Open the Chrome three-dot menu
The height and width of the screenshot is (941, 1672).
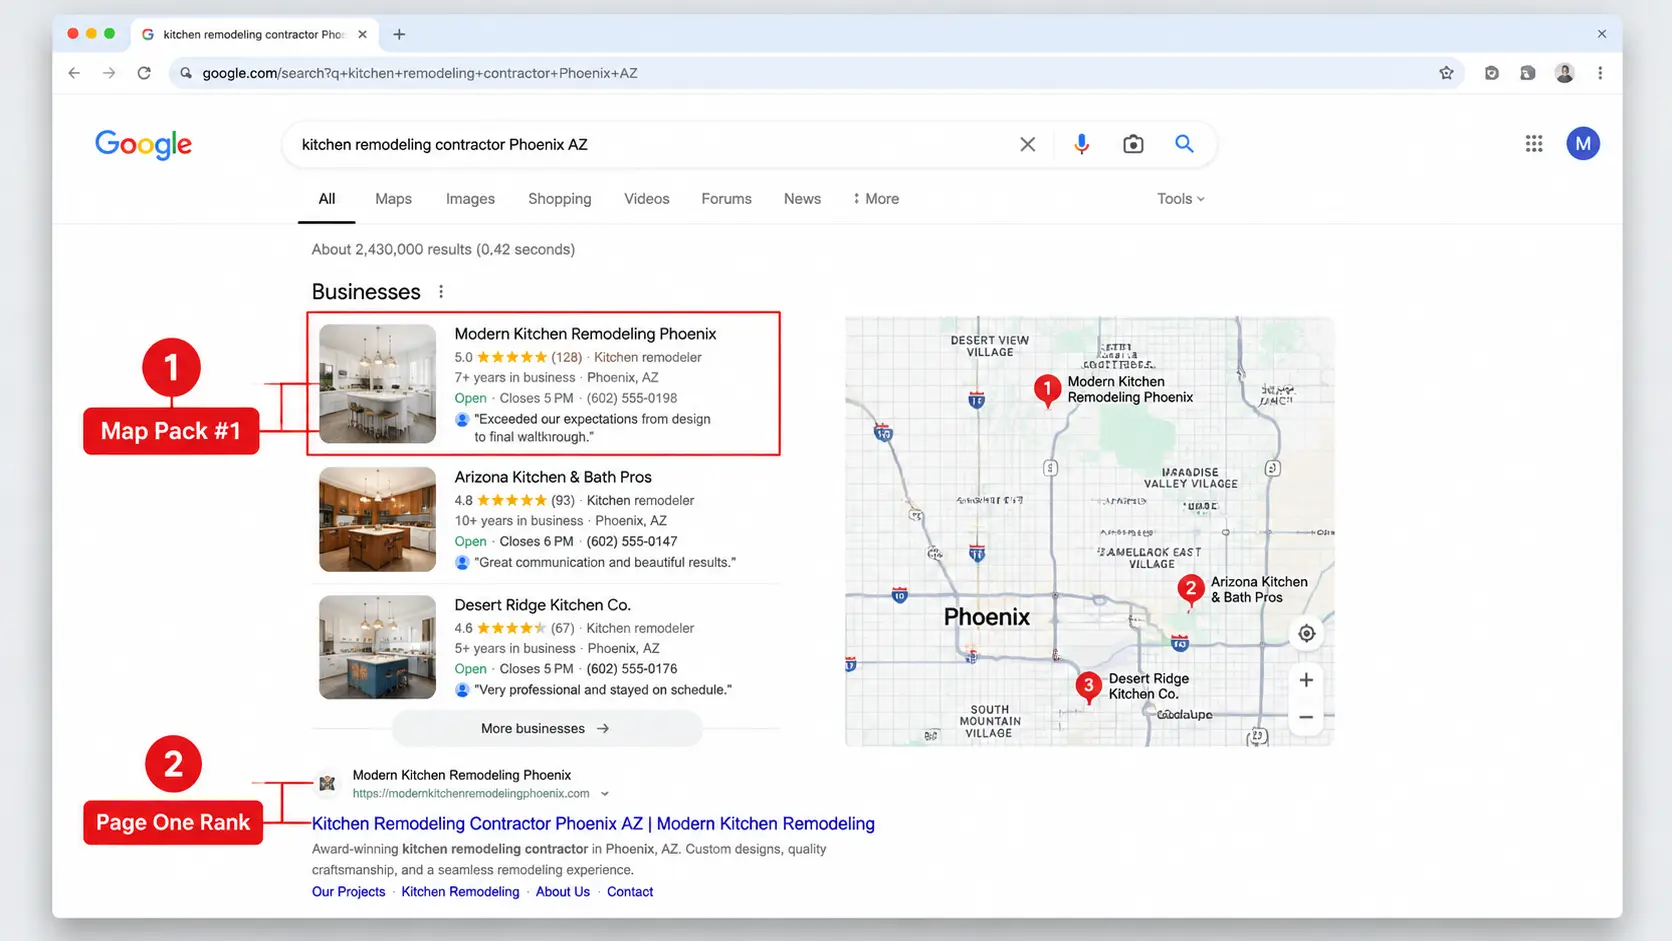pos(1600,73)
